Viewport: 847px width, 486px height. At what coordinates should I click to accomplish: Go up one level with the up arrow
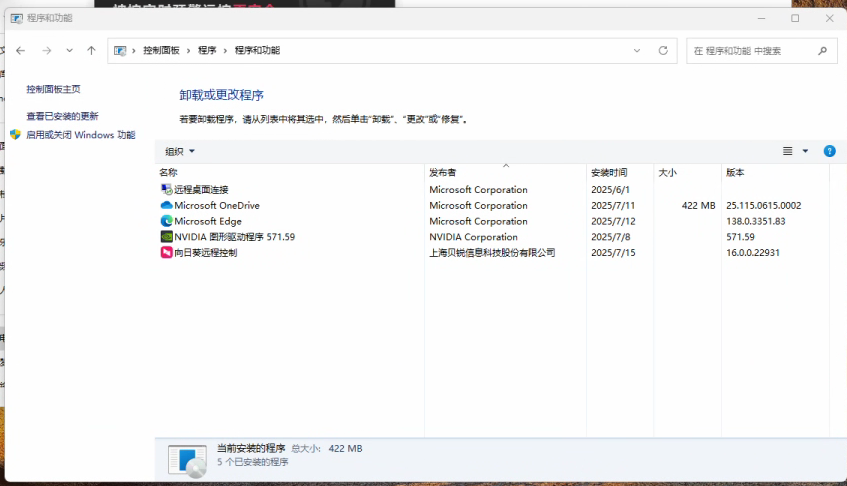pos(91,51)
